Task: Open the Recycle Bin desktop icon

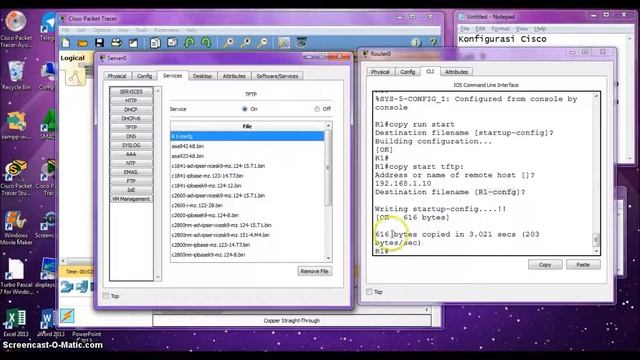Action: 16,75
